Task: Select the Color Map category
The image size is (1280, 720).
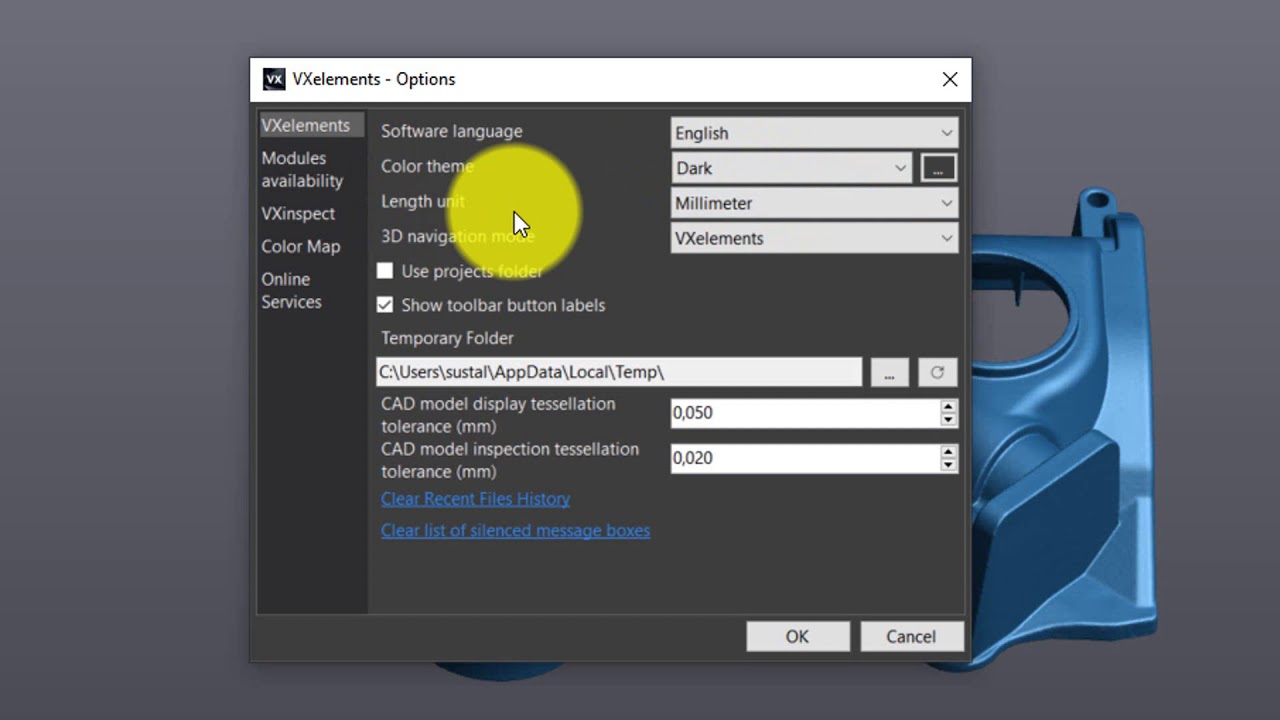Action: 300,246
